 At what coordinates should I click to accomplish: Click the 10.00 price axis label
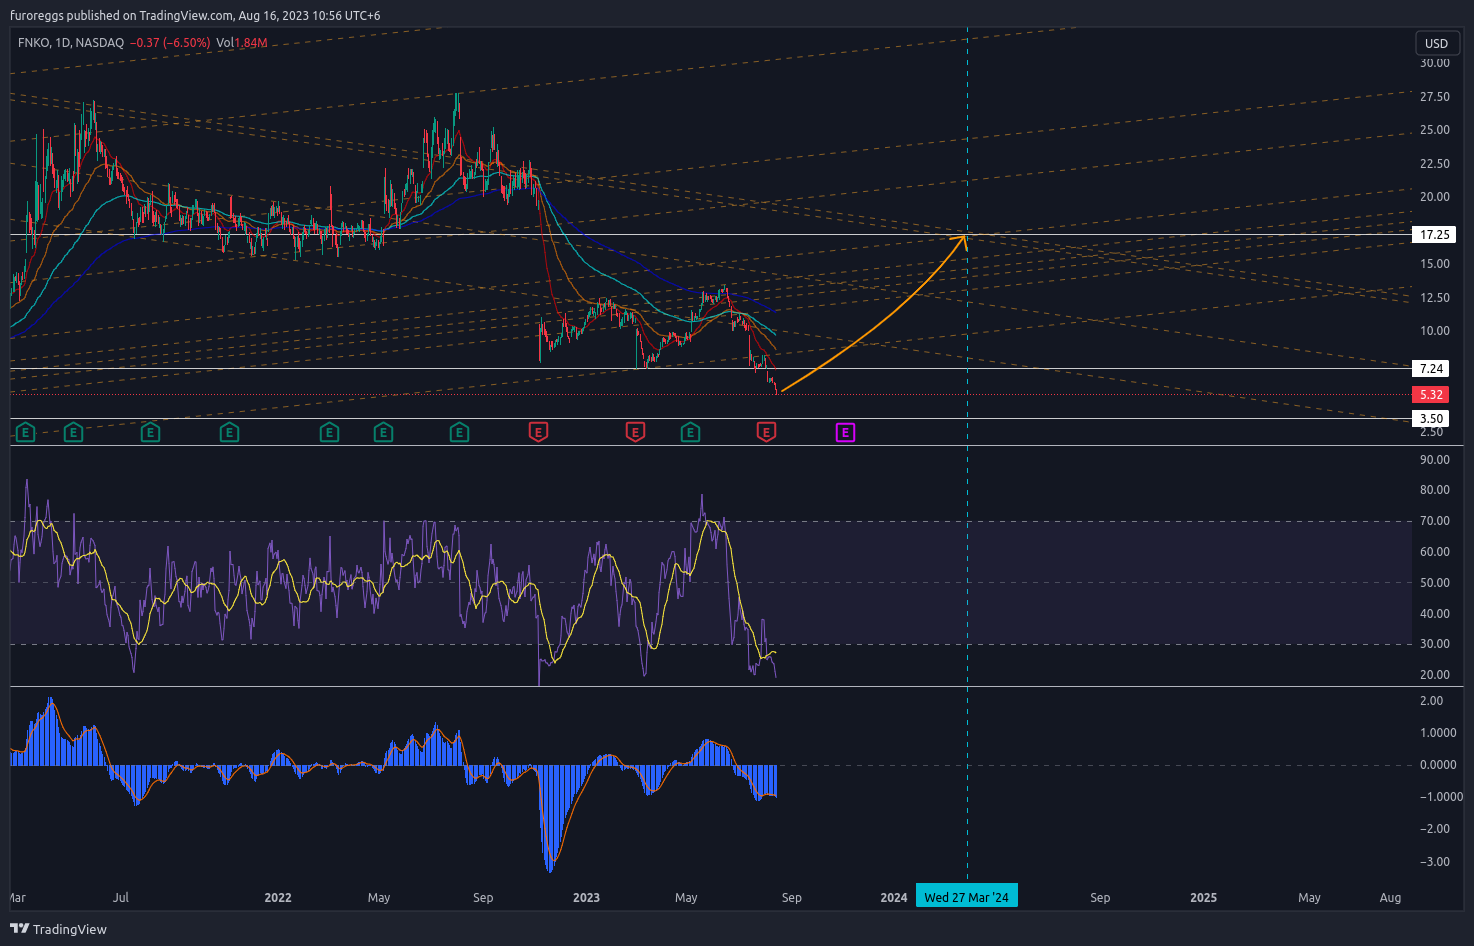1435,331
